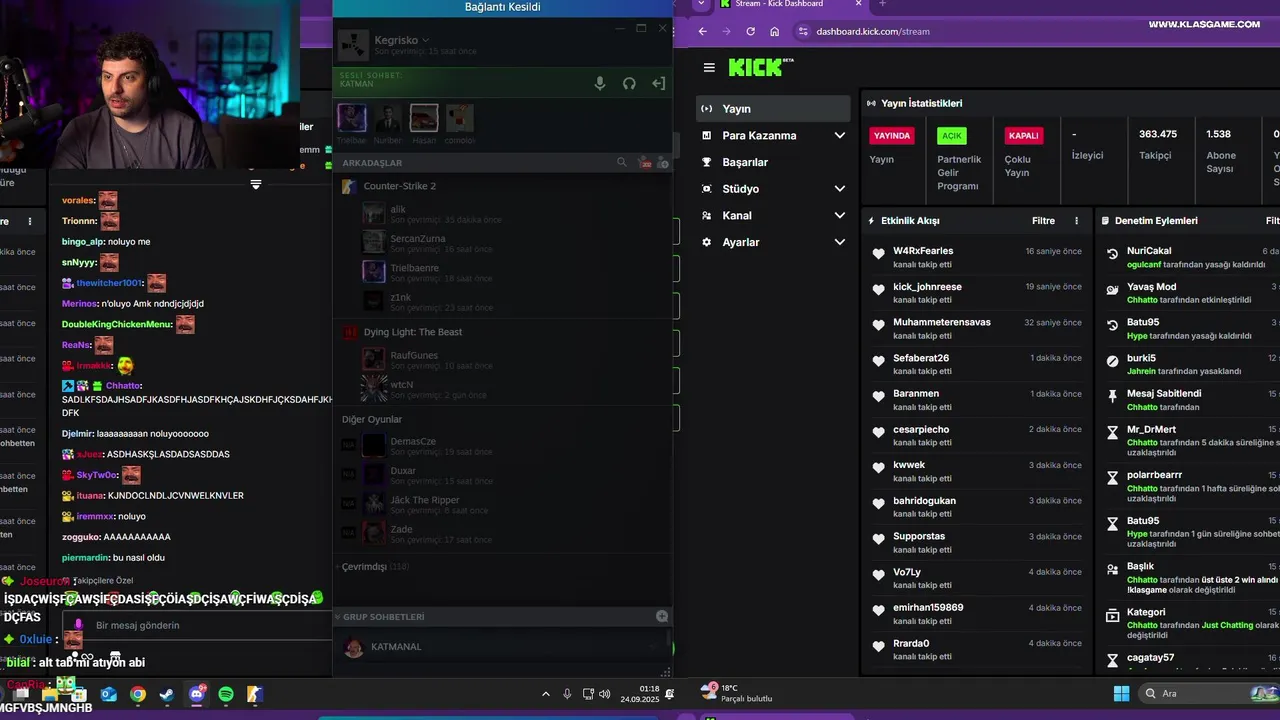Open Steam from the taskbar
Screen dimensions: 1280x720
(x=167, y=694)
